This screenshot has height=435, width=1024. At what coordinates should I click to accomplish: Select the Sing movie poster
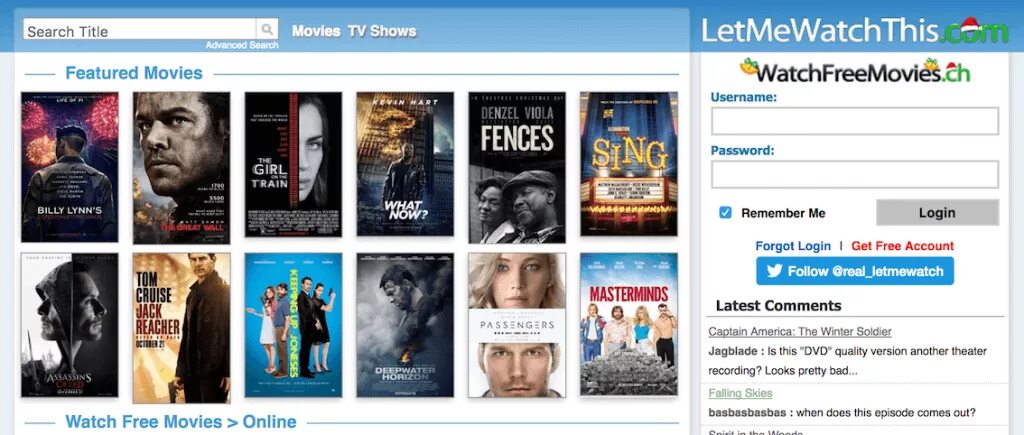pos(629,164)
